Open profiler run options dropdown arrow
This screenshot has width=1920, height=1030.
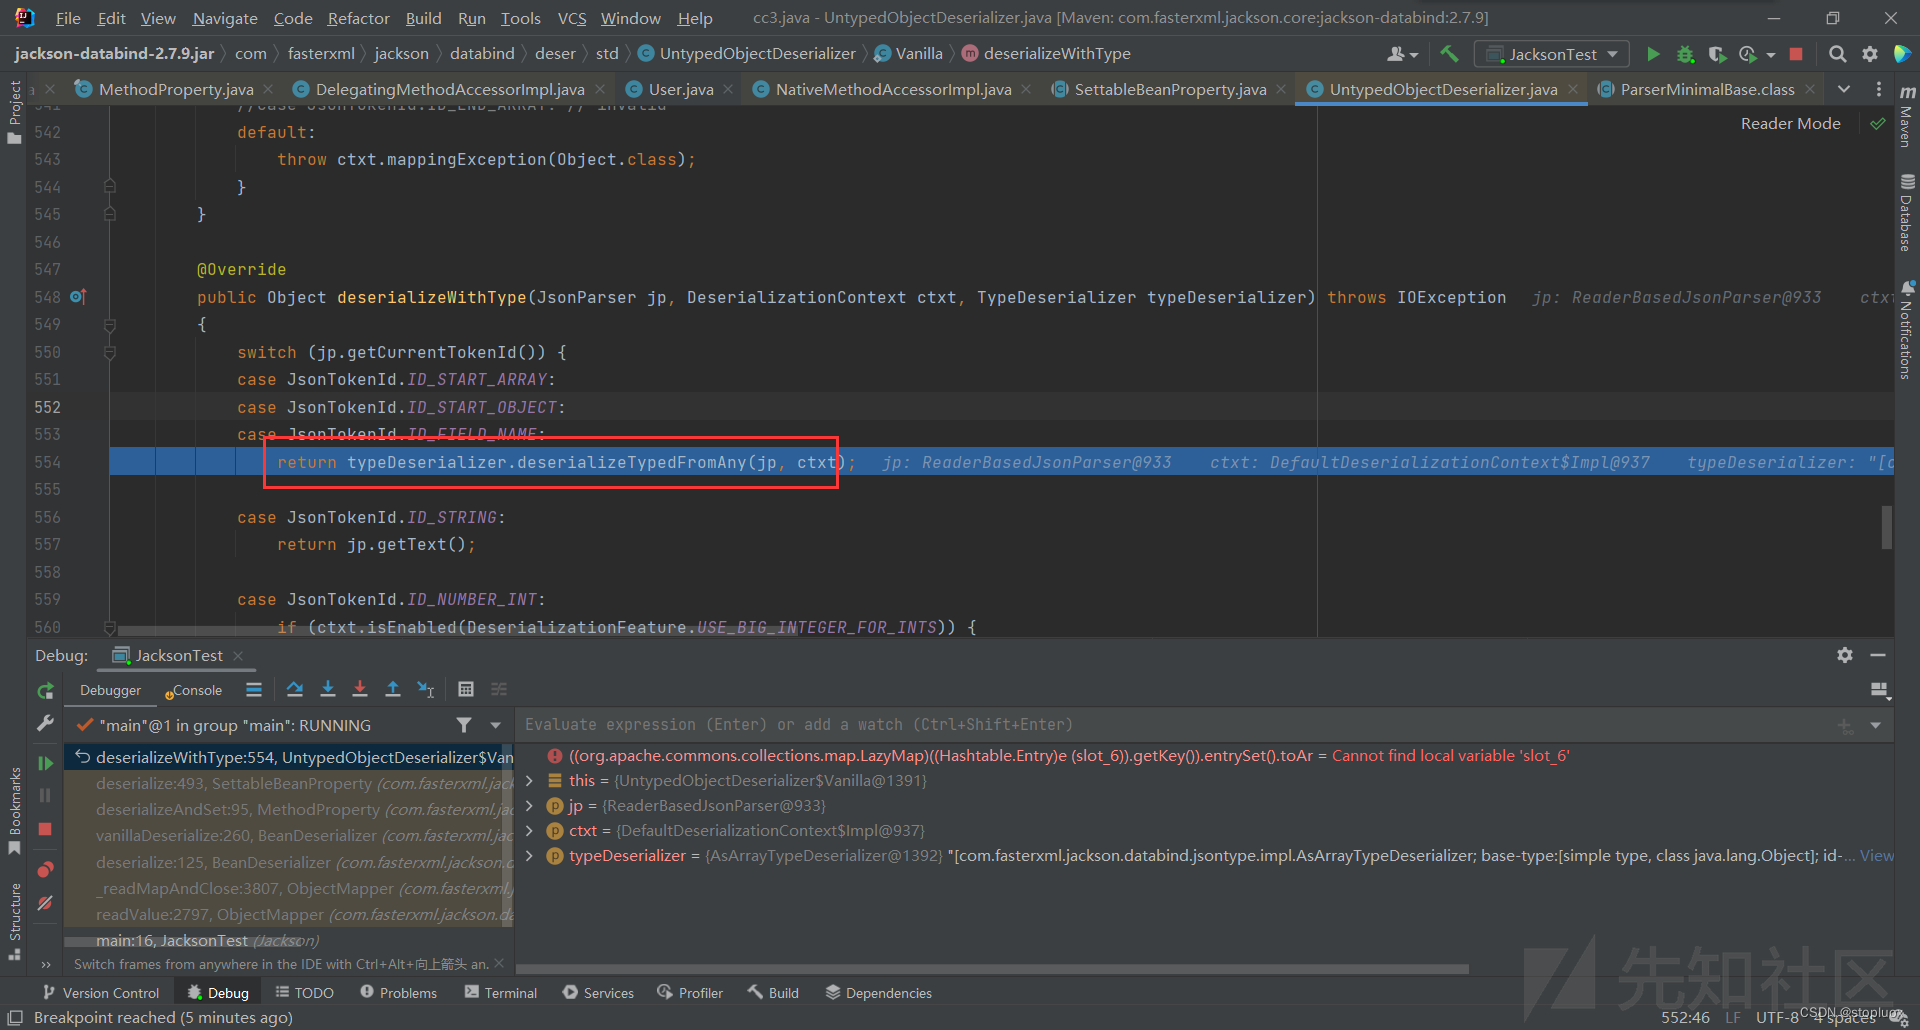pos(1771,55)
